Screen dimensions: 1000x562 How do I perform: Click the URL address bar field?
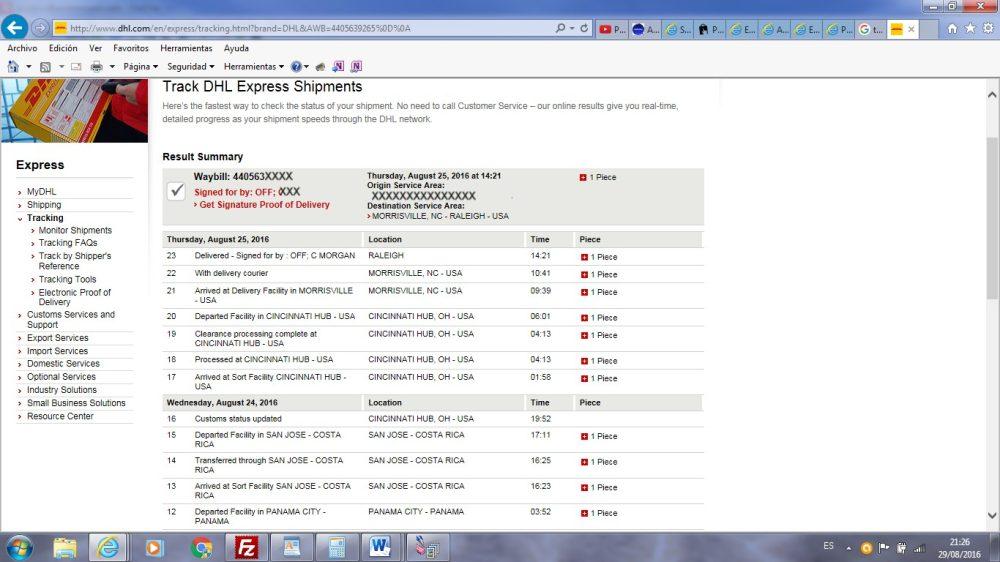(302, 28)
